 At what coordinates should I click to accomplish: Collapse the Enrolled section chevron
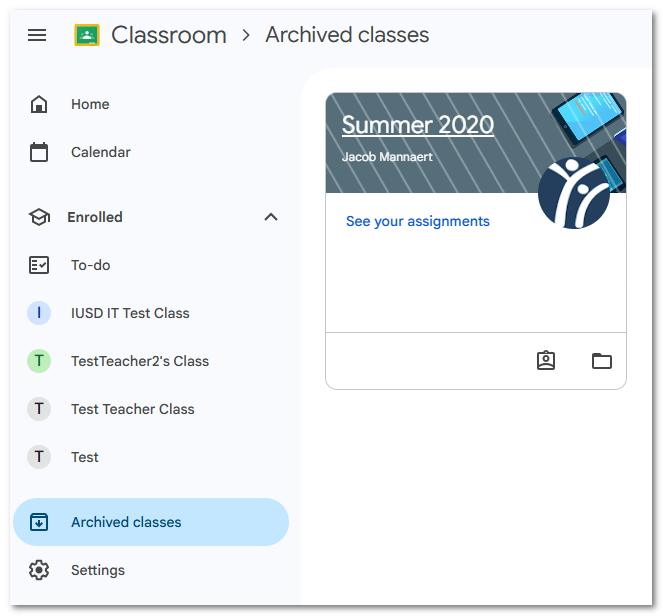click(x=271, y=217)
